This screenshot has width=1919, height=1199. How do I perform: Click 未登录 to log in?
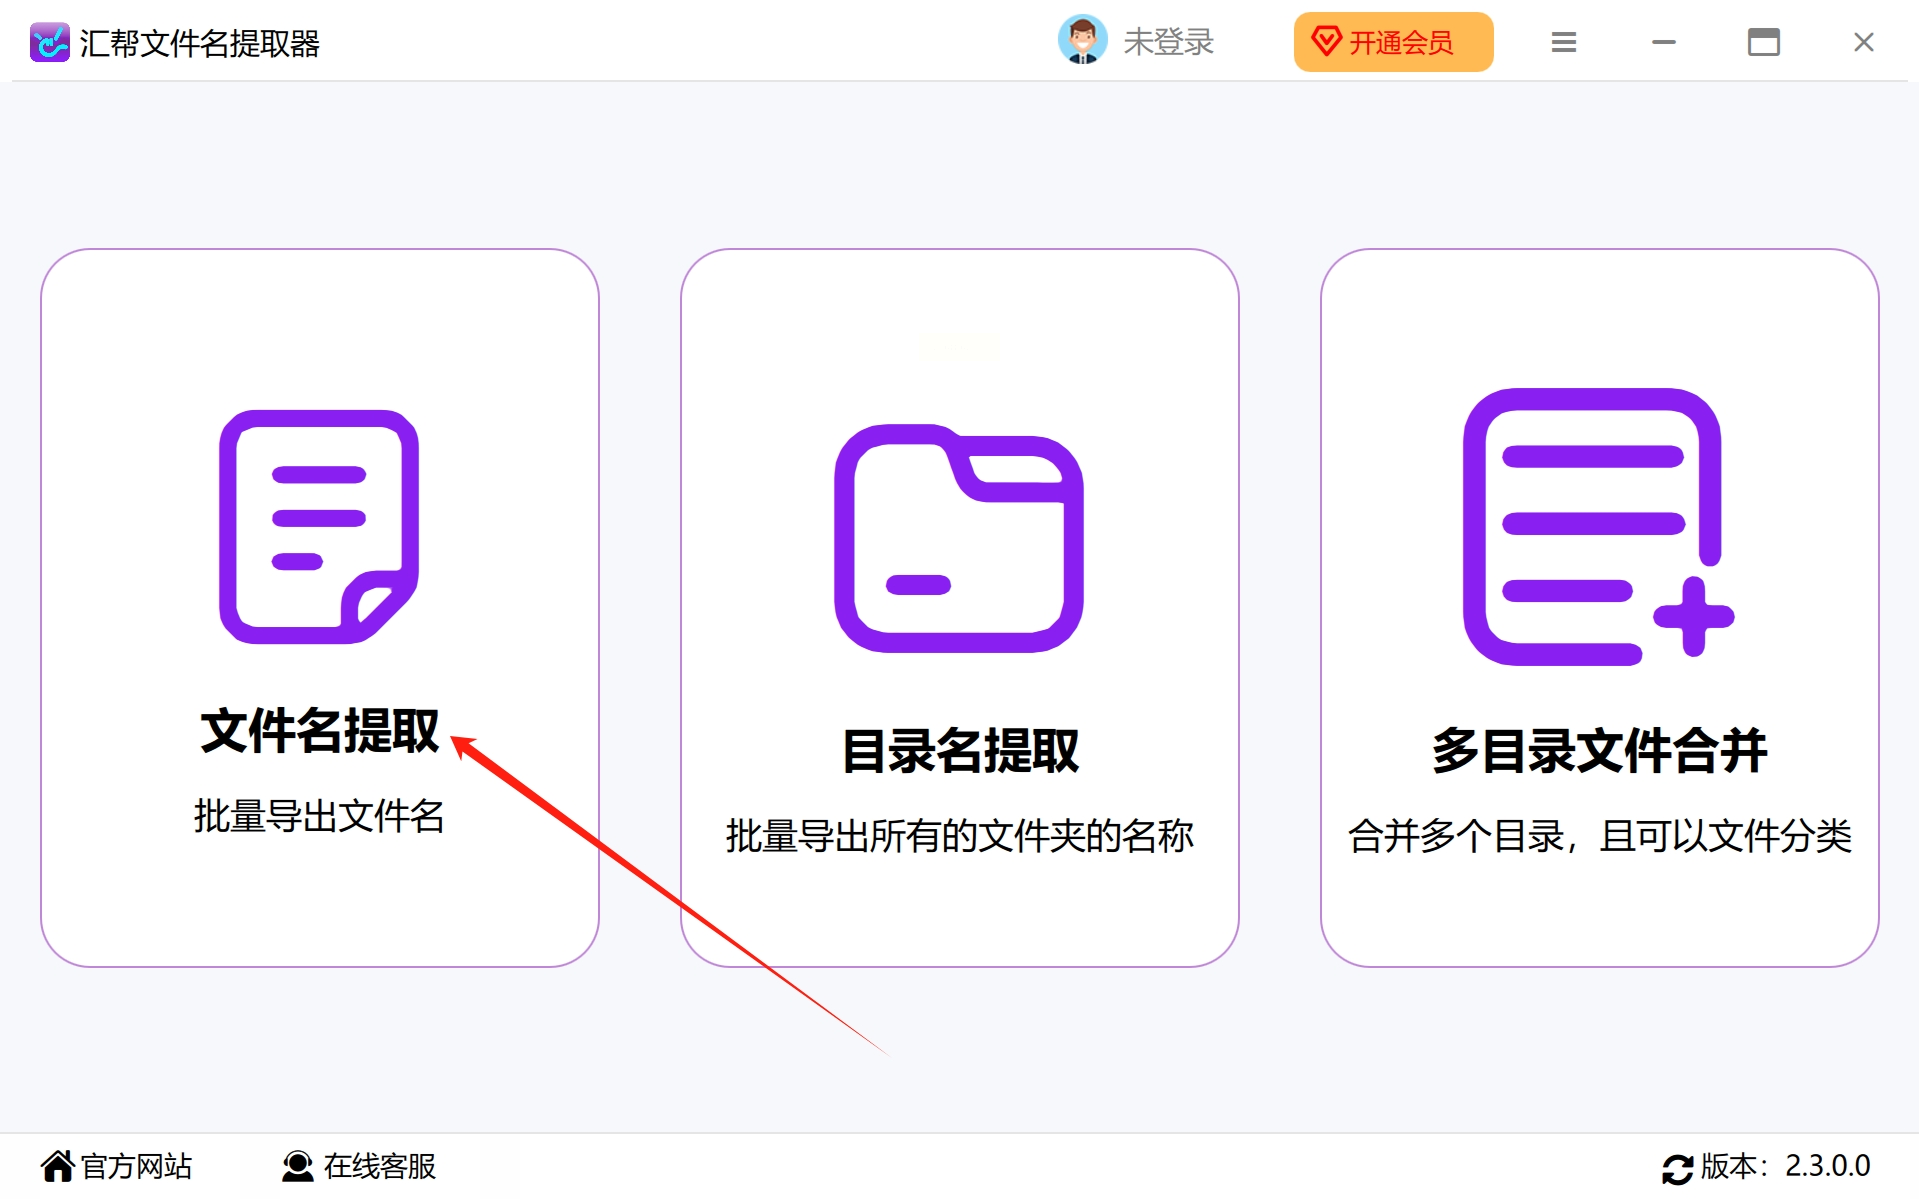coord(1168,42)
